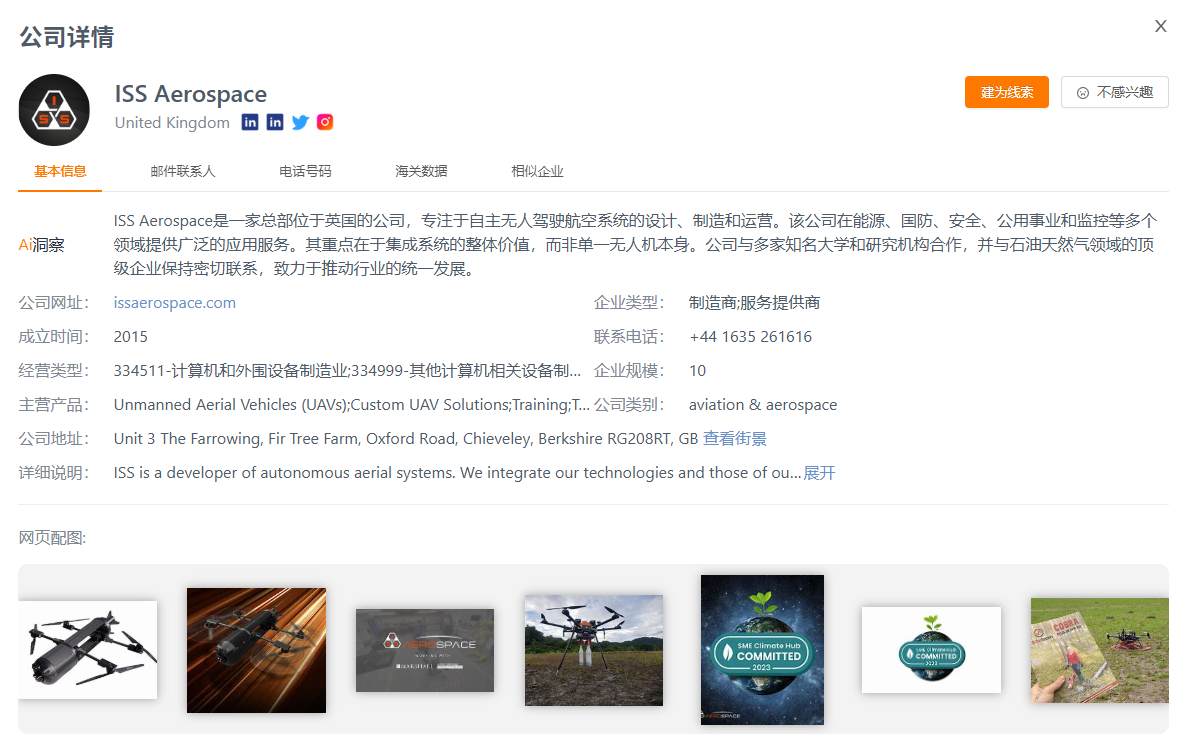1189x737 pixels.
Task: Open the Twitter bird icon
Action: point(300,122)
